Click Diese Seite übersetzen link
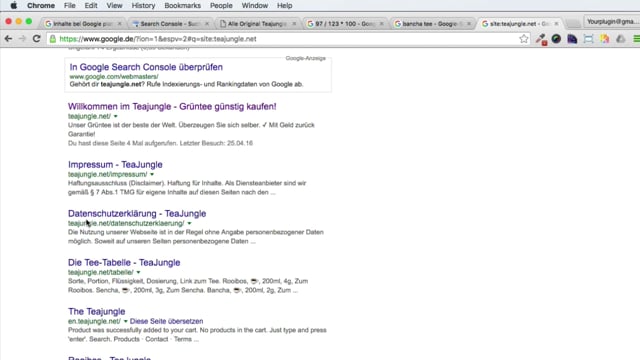 (x=167, y=321)
